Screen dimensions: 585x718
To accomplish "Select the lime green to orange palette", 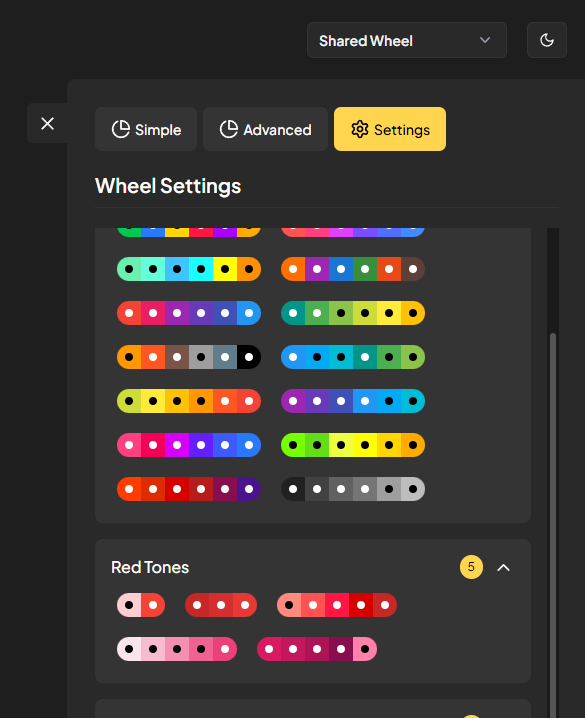I will 353,445.
